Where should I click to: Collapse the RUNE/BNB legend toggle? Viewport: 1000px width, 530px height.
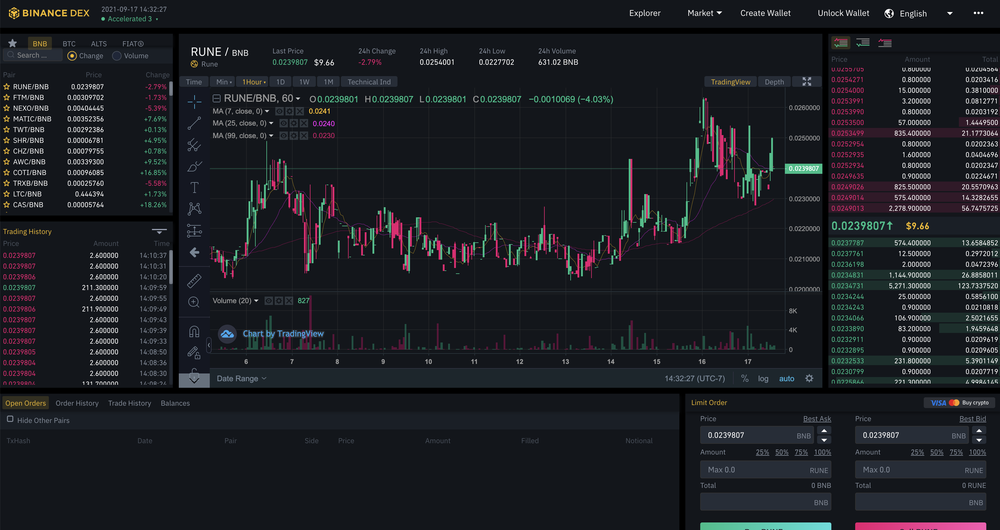pyautogui.click(x=217, y=99)
